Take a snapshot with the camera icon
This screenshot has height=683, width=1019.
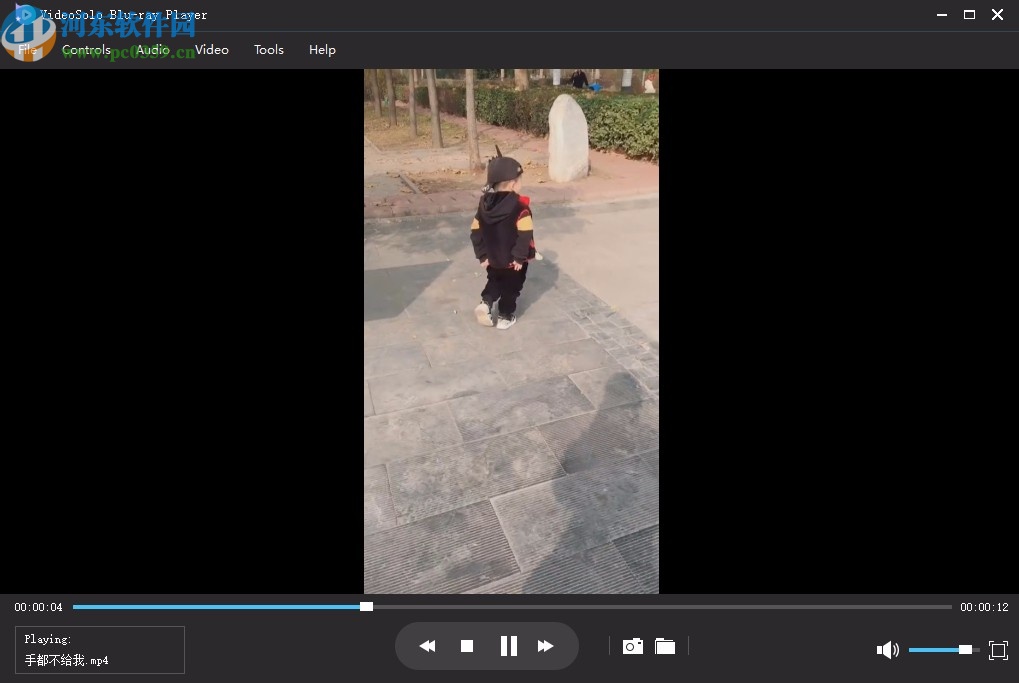(x=632, y=647)
